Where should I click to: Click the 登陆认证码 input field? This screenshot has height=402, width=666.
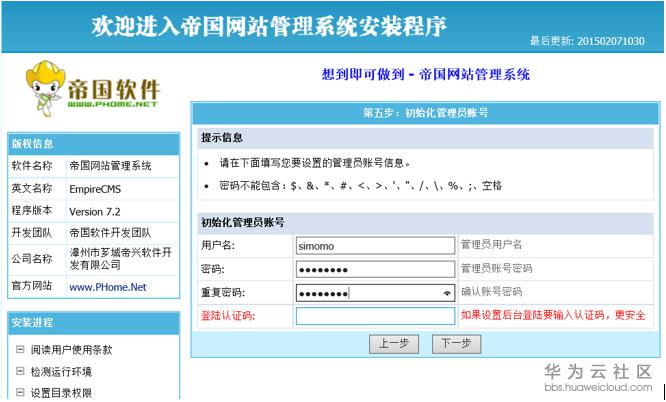click(375, 316)
